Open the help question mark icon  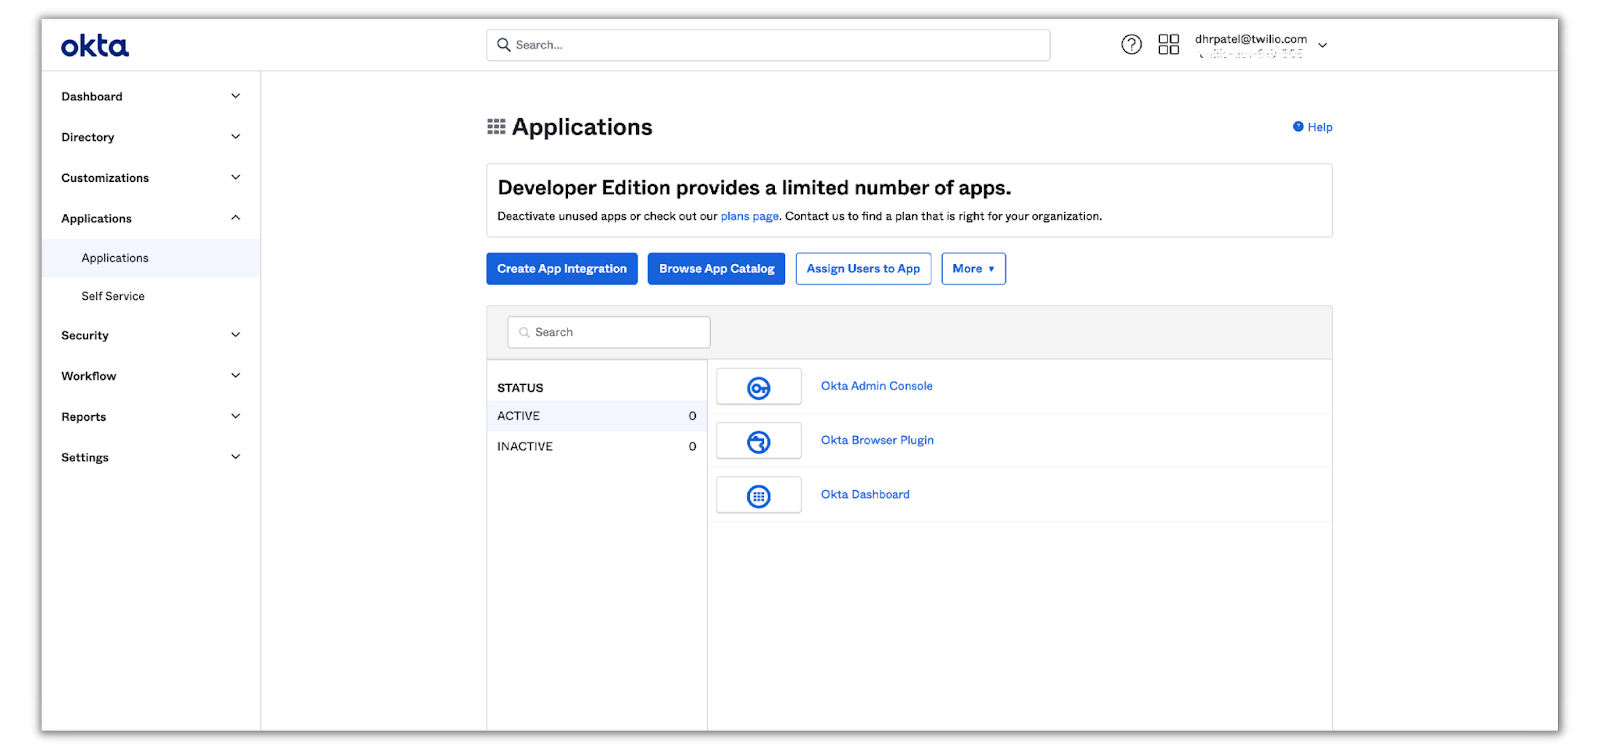1131,45
